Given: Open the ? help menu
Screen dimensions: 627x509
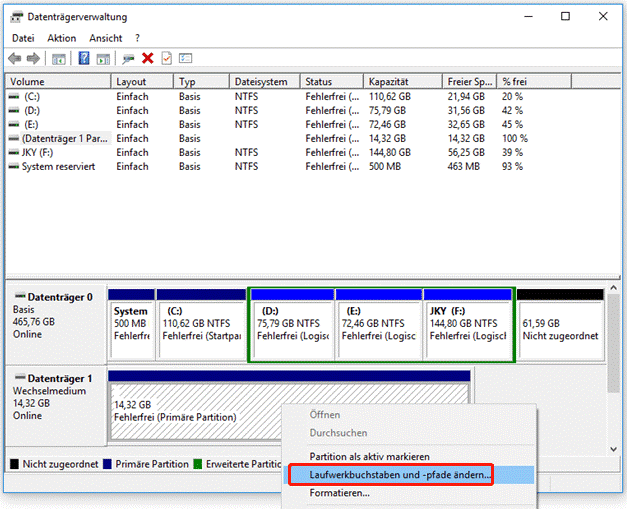Looking at the screenshot, I should click(137, 38).
